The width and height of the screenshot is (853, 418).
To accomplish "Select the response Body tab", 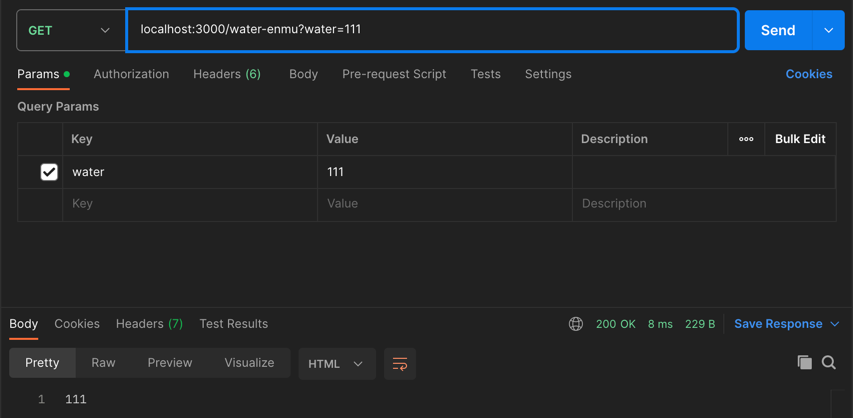I will coord(23,324).
